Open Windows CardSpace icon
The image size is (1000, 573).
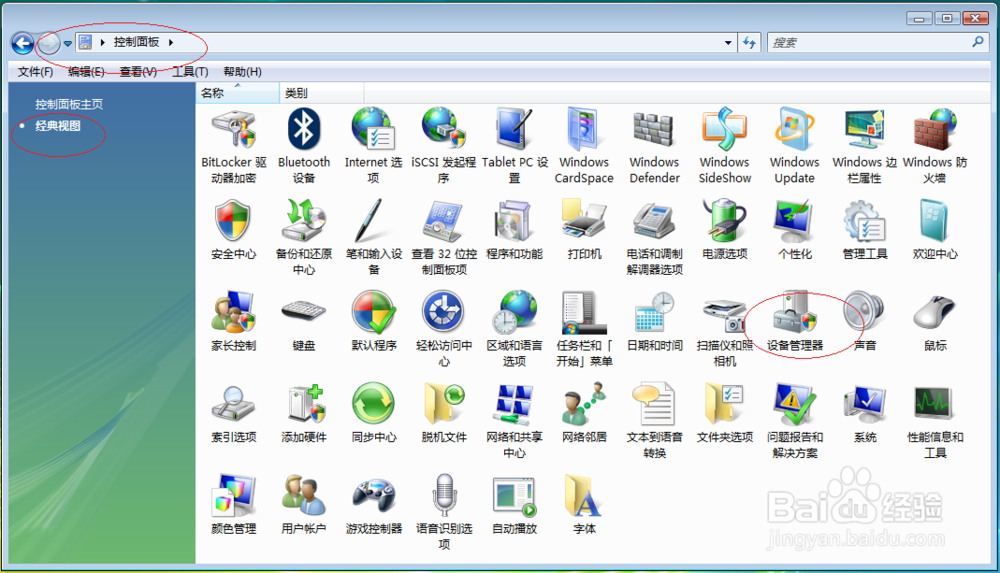(584, 130)
